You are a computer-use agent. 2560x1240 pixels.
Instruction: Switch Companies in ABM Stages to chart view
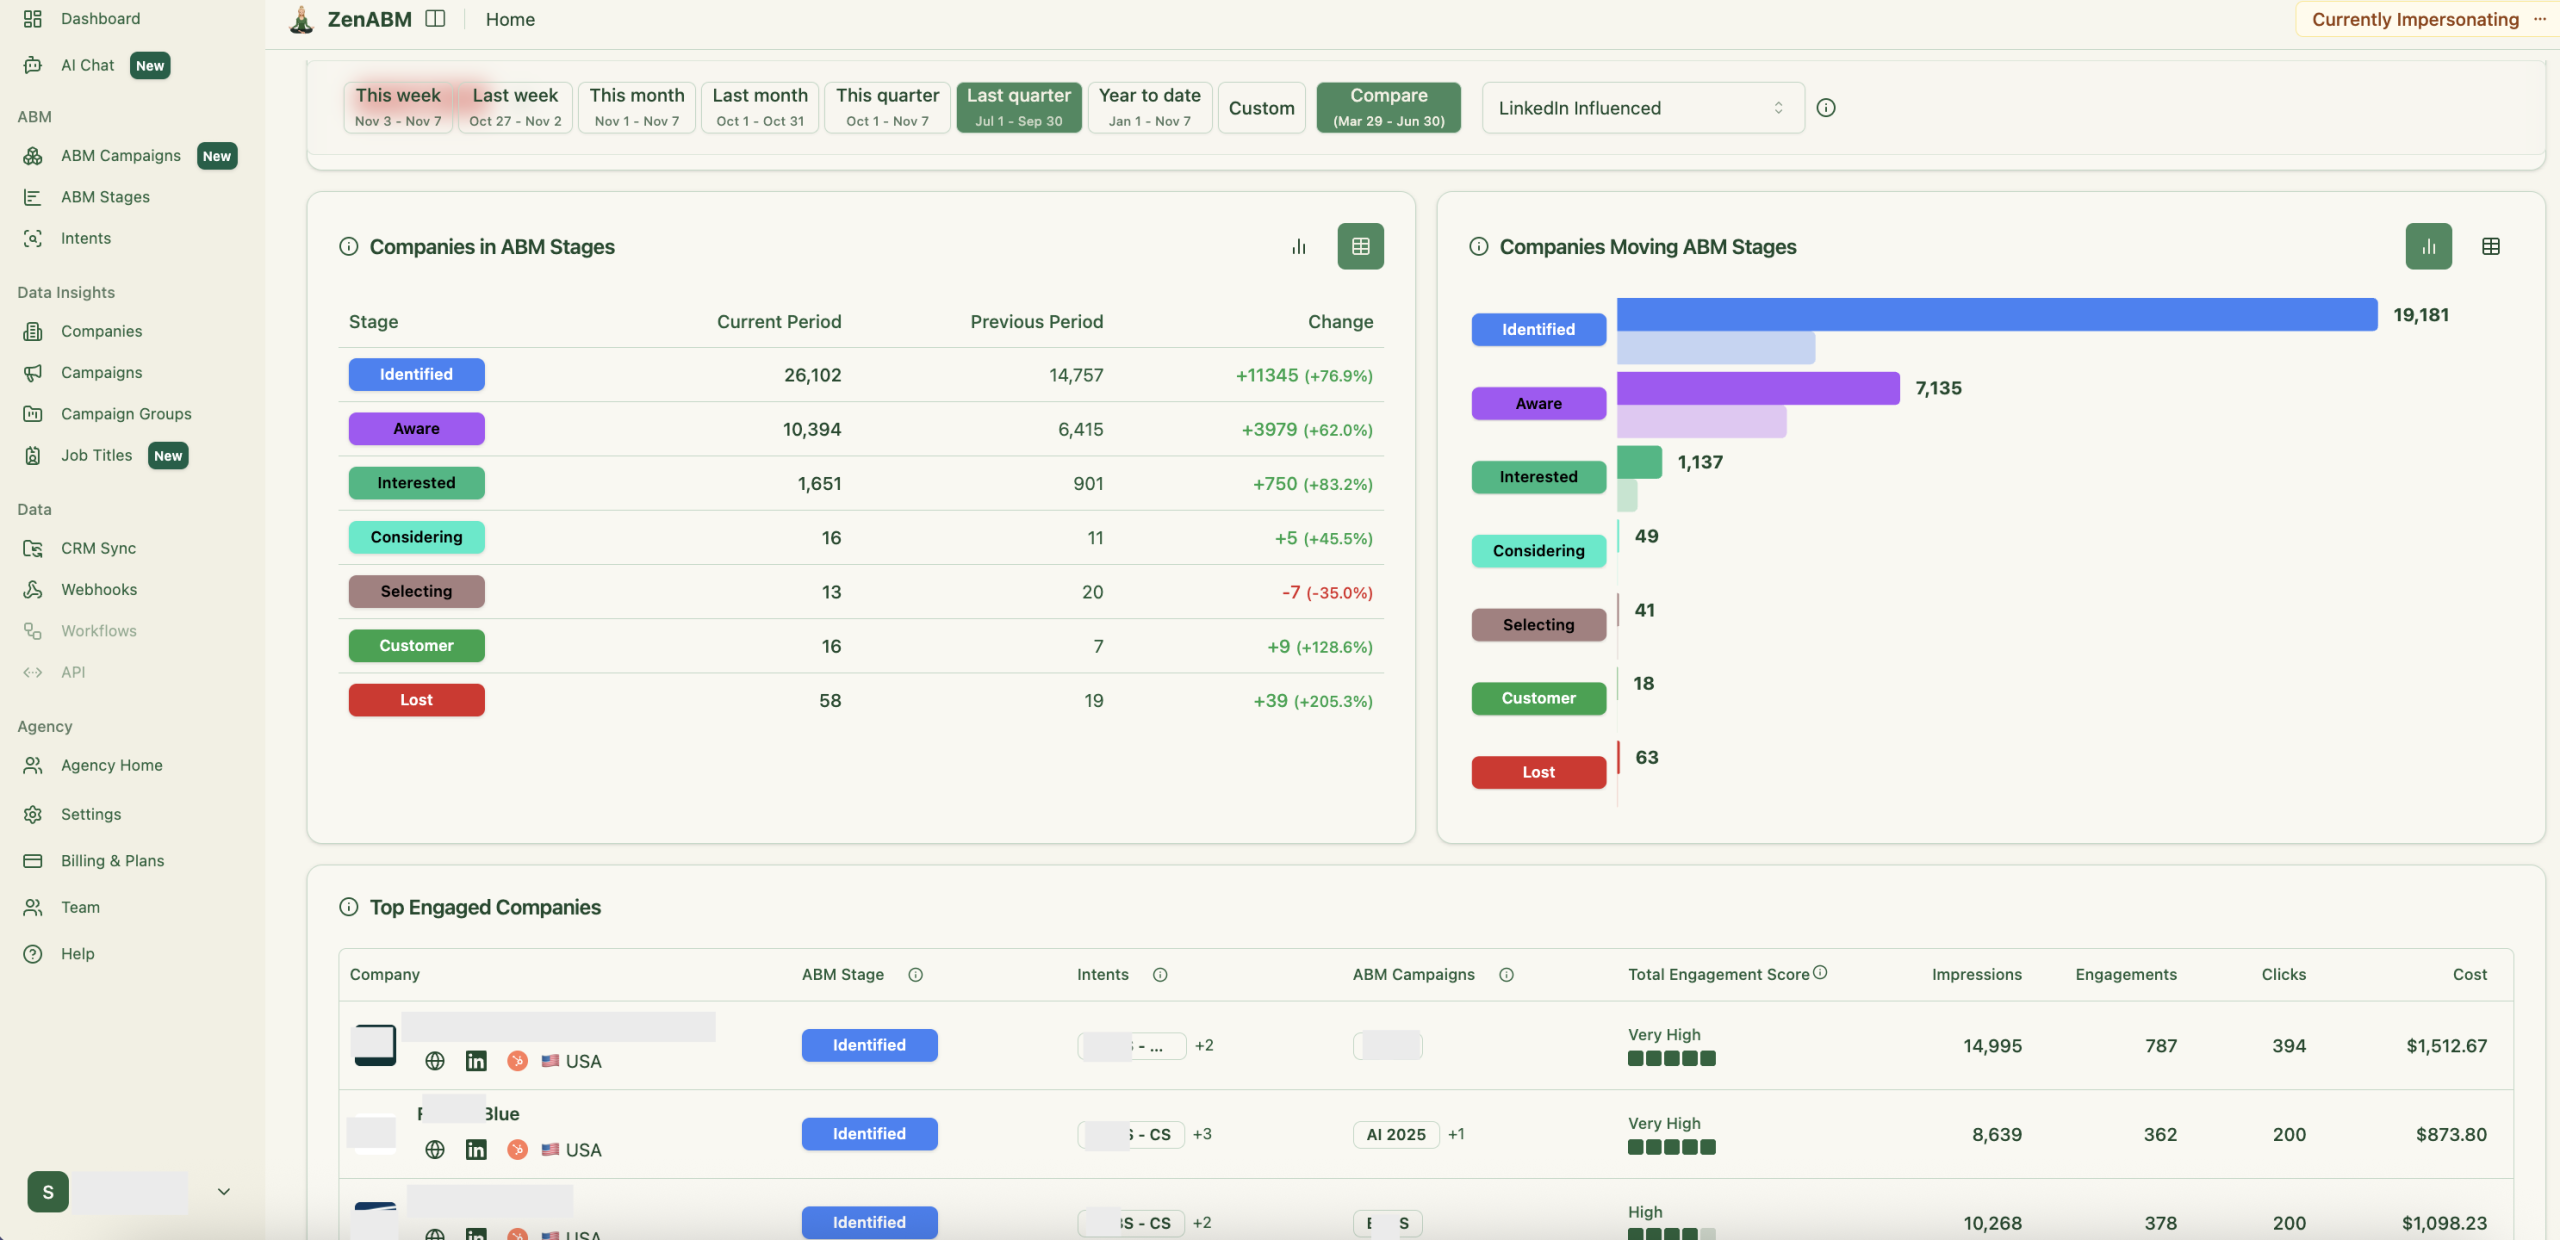click(x=1298, y=246)
